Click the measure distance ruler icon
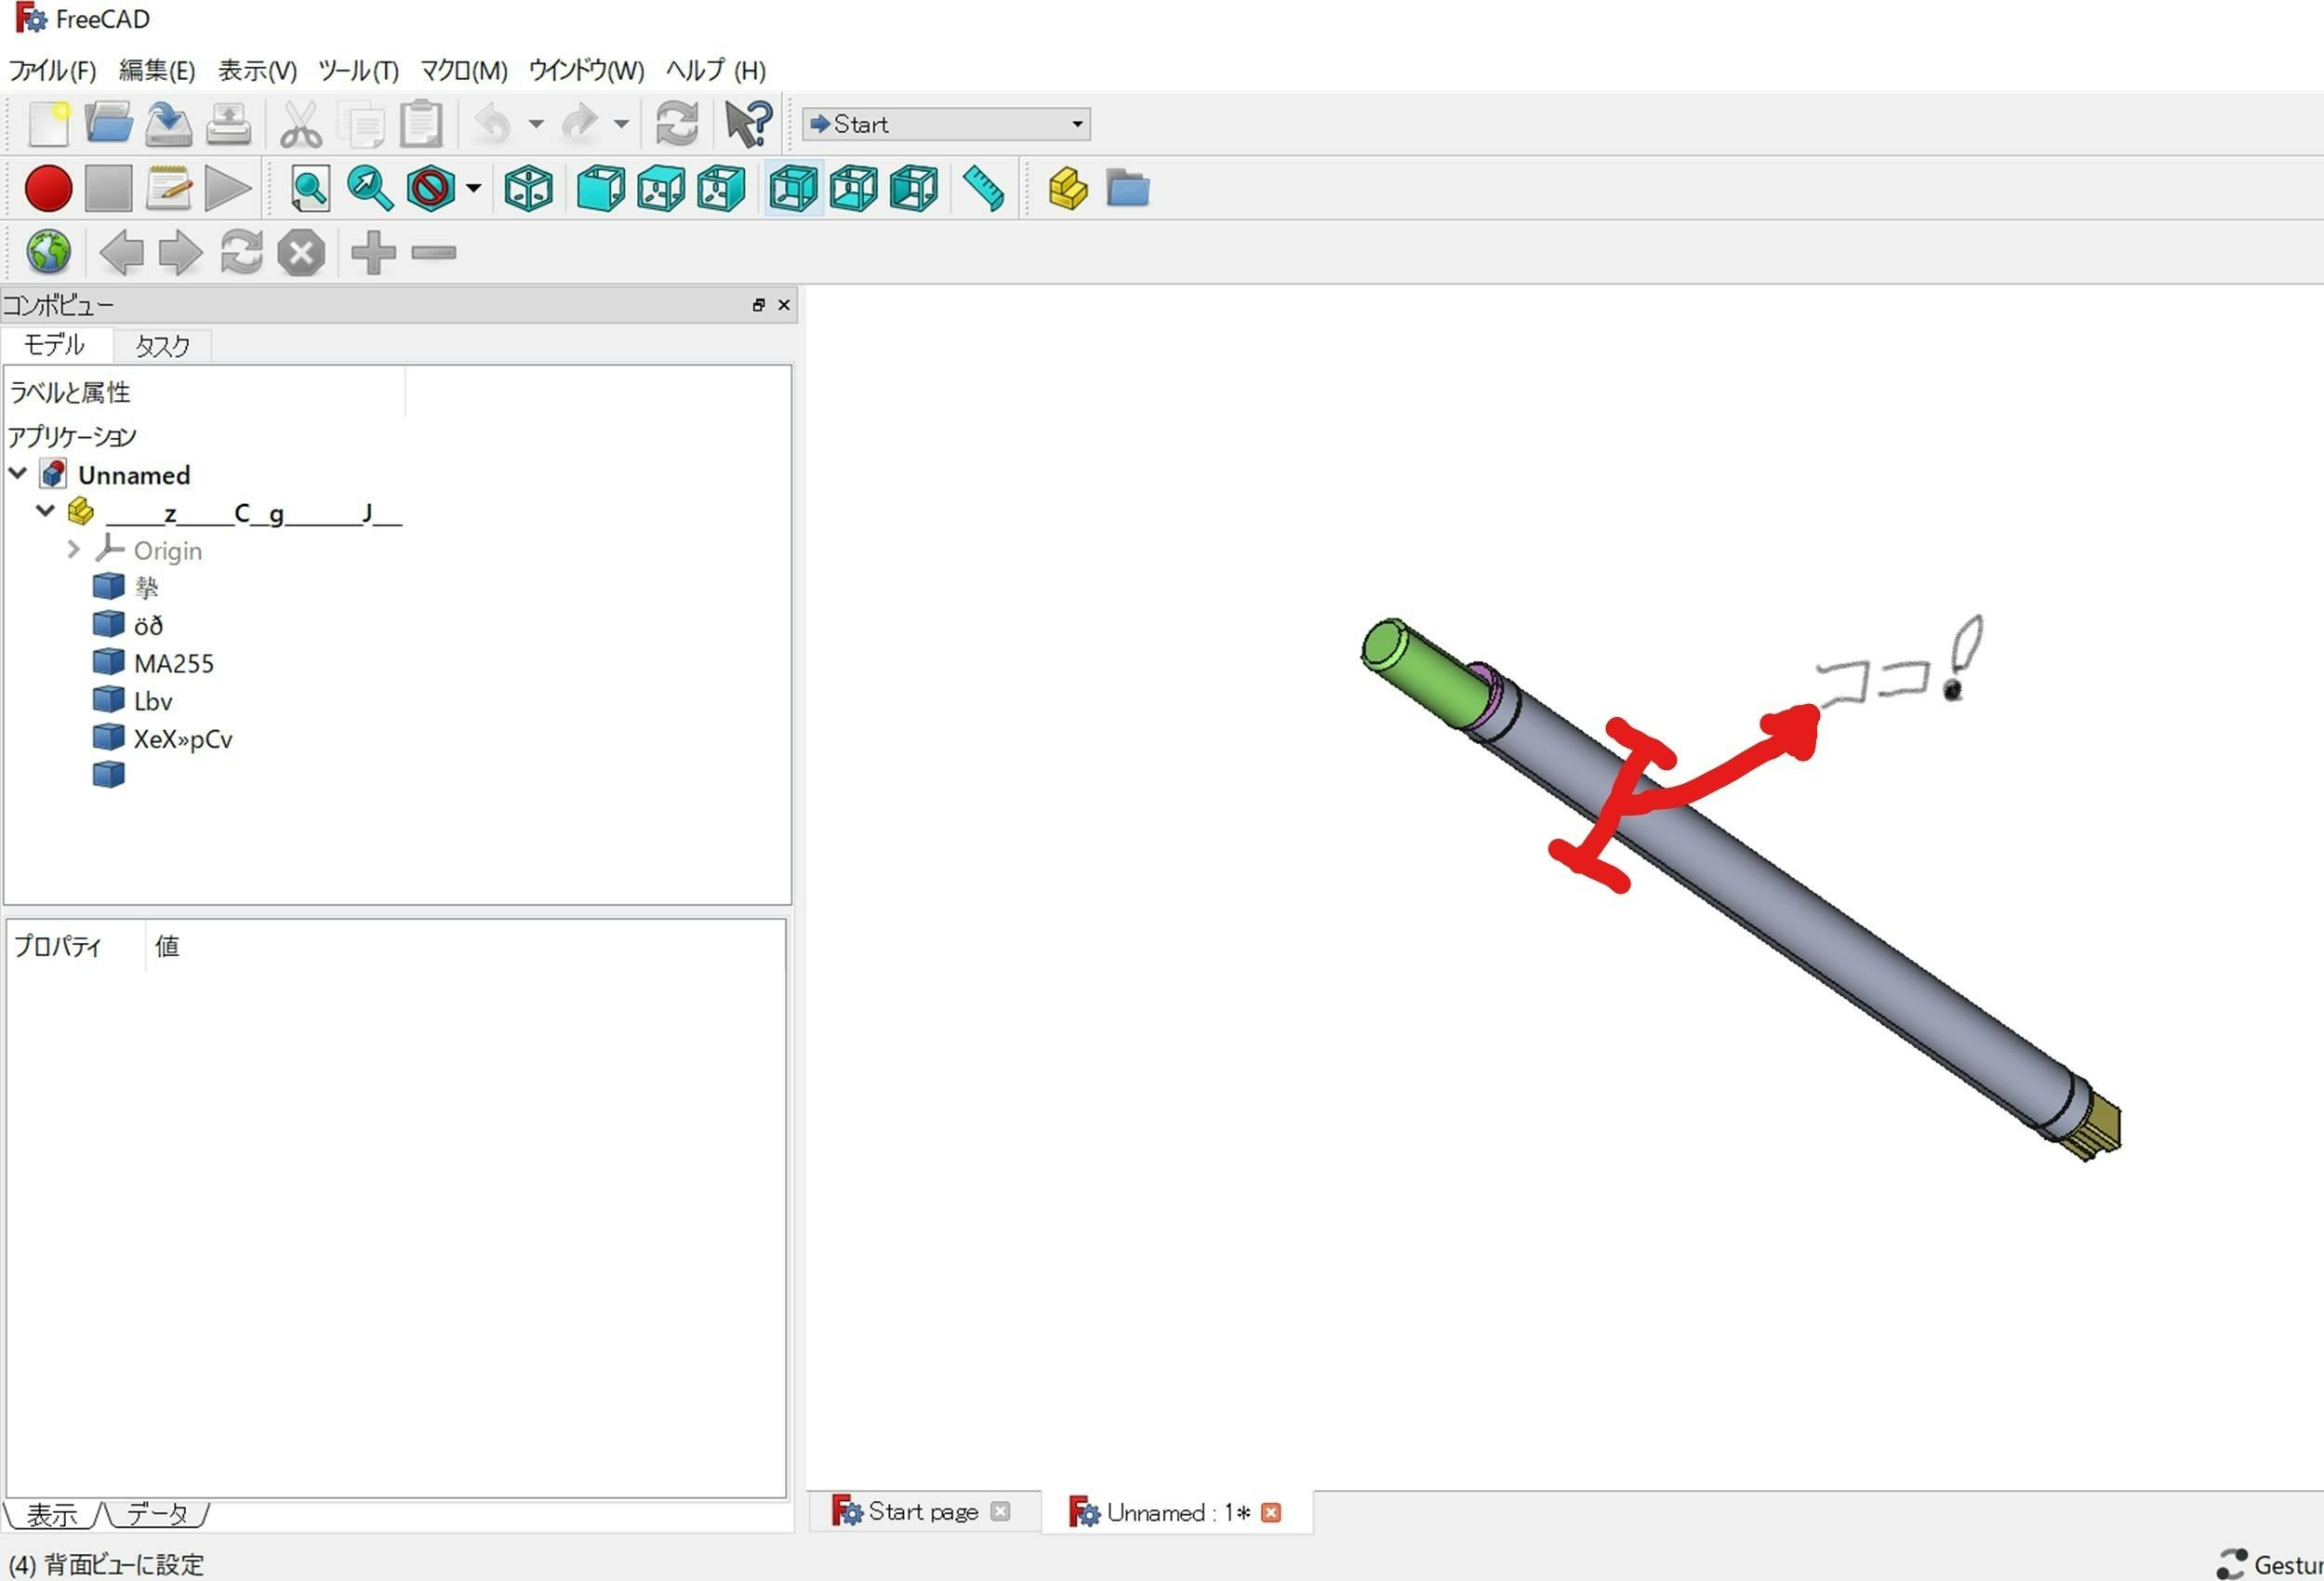This screenshot has width=2324, height=1581. point(983,189)
